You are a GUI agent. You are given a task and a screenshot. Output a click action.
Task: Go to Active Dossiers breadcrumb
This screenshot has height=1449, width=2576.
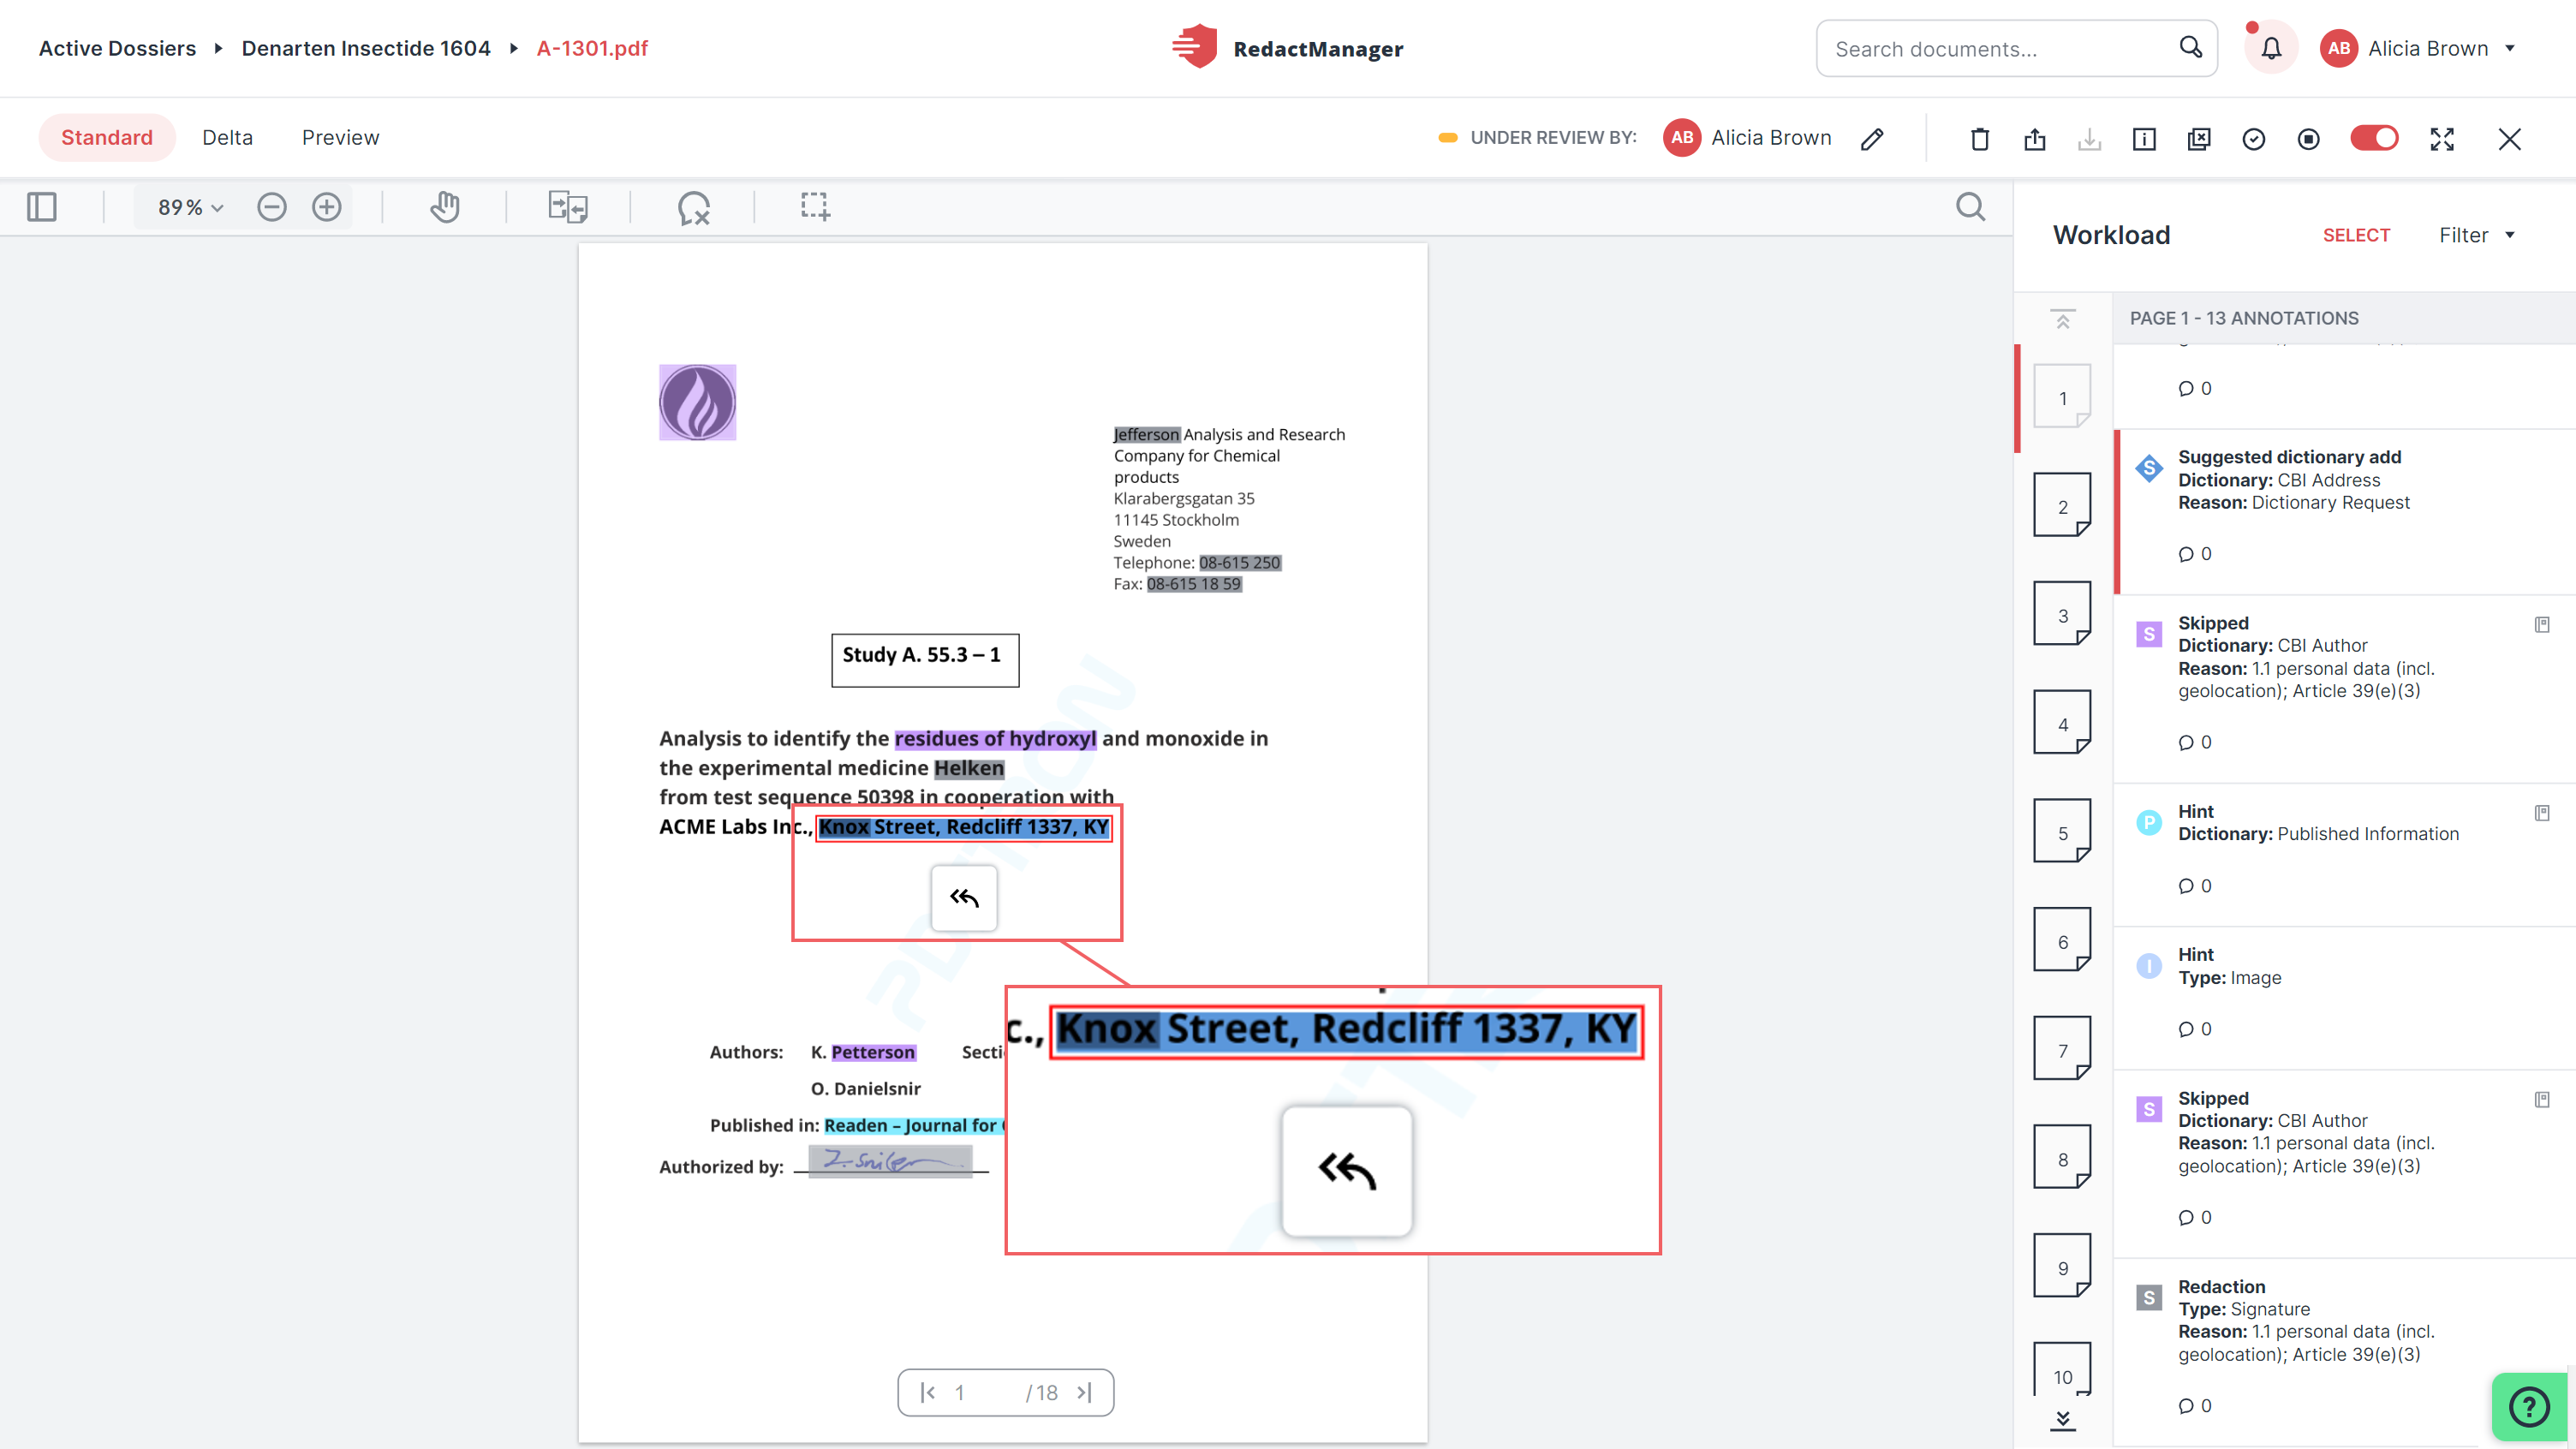pyautogui.click(x=117, y=48)
